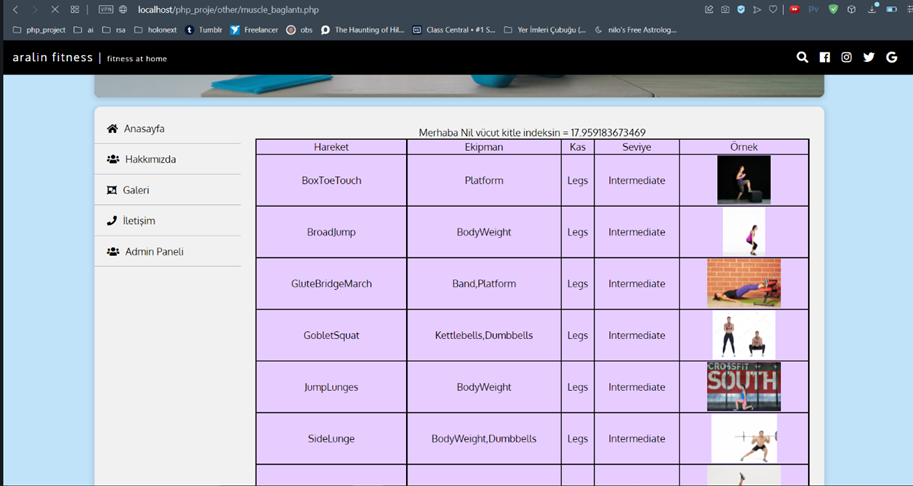
Task: Open the holonext bookmark folder
Action: (x=155, y=30)
